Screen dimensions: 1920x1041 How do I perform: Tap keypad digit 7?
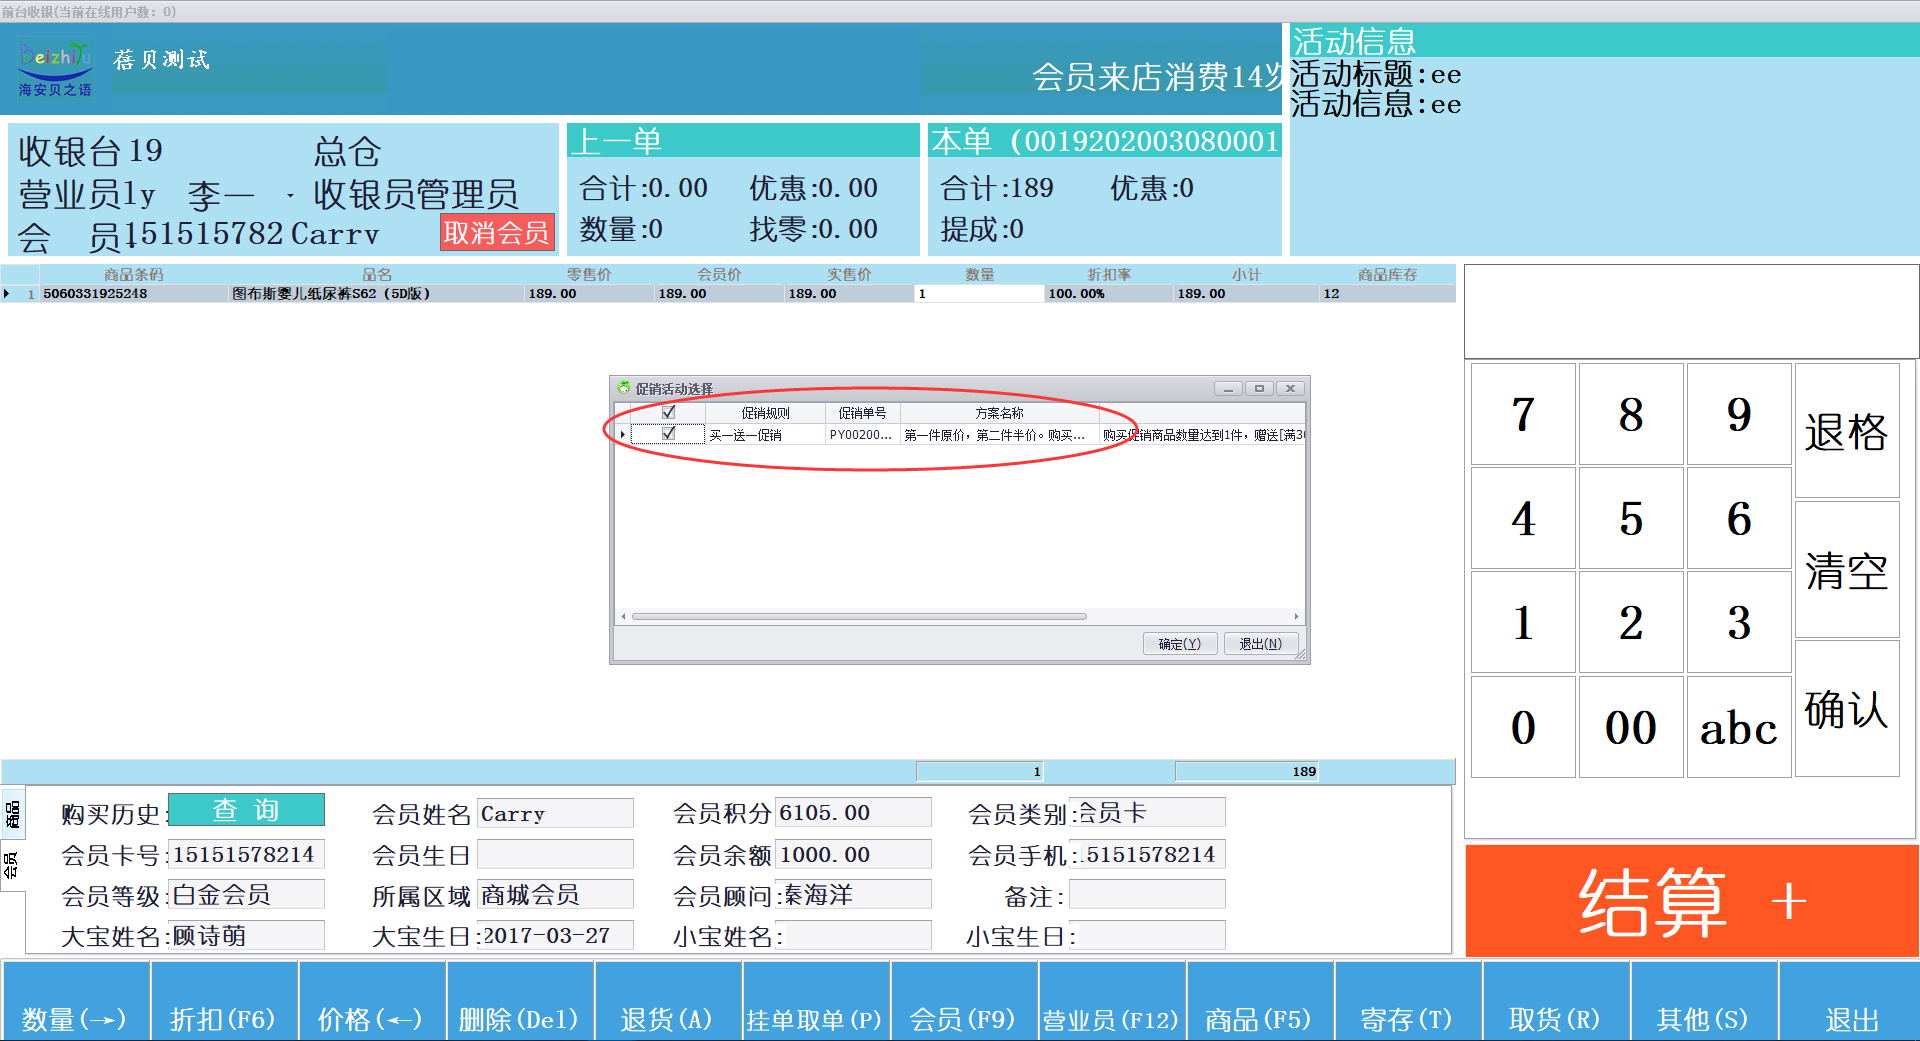coord(1523,414)
